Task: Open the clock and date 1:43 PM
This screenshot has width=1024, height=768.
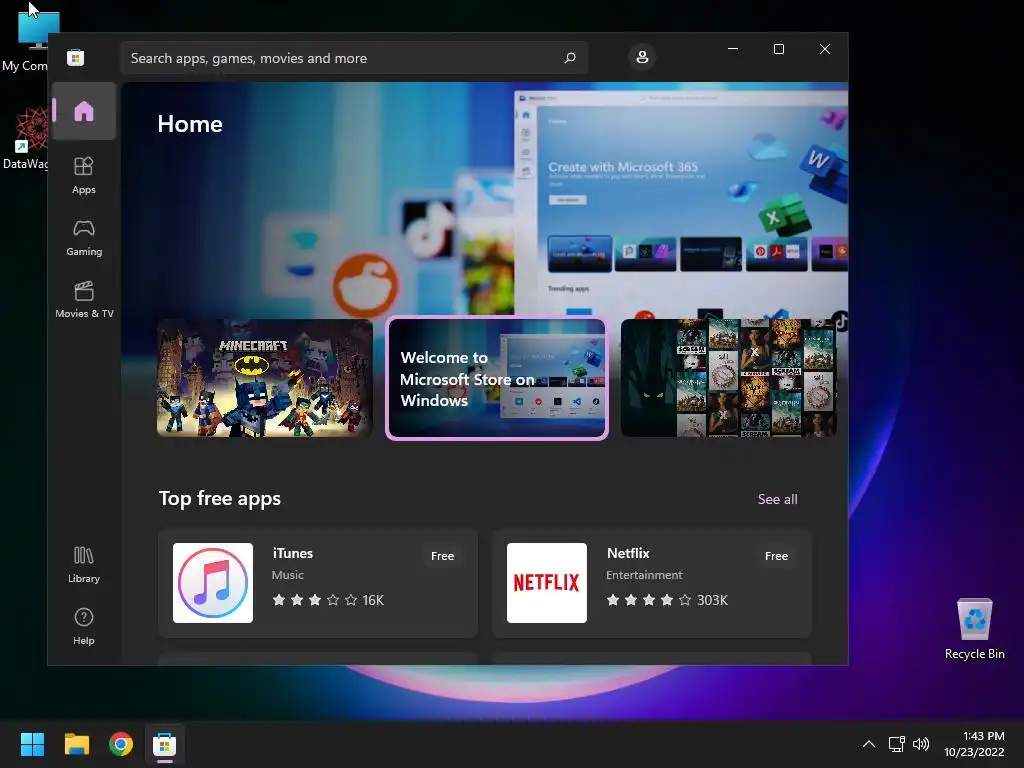Action: tap(974, 744)
